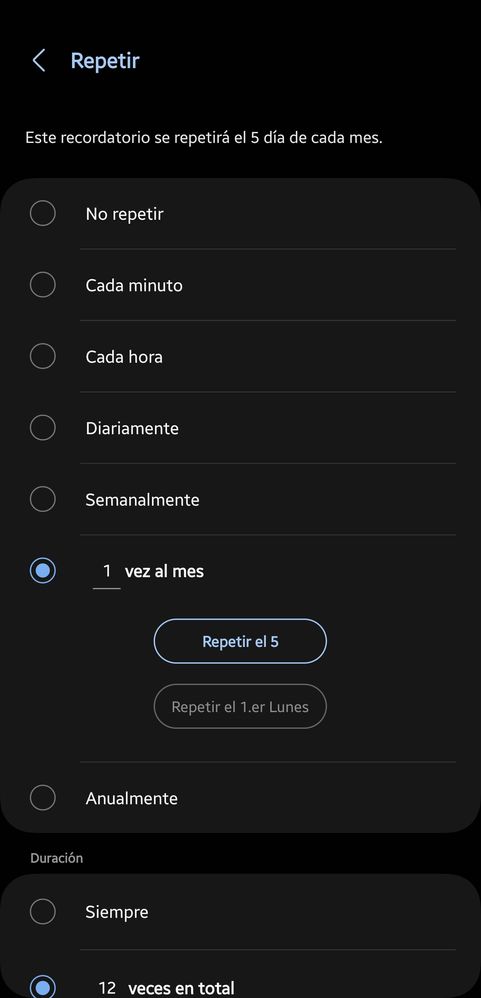The image size is (481, 998).
Task: Tap the Siempre label text
Action: [x=117, y=912]
